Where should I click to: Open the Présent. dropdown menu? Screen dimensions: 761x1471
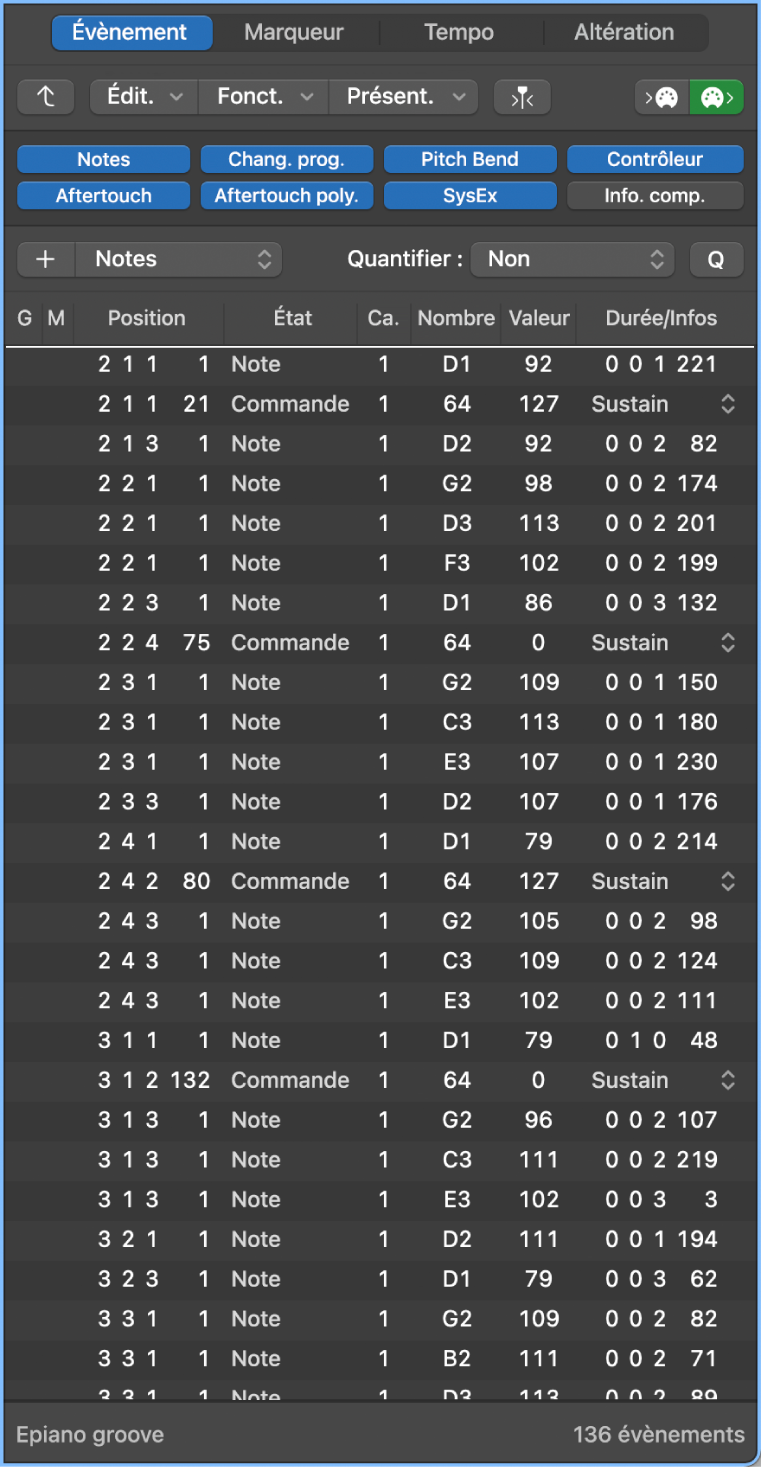coord(405,97)
